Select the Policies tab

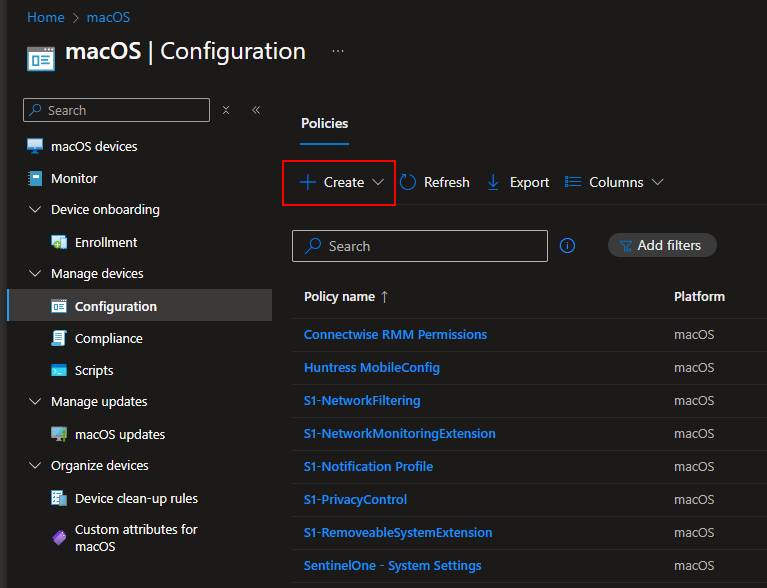pos(325,124)
